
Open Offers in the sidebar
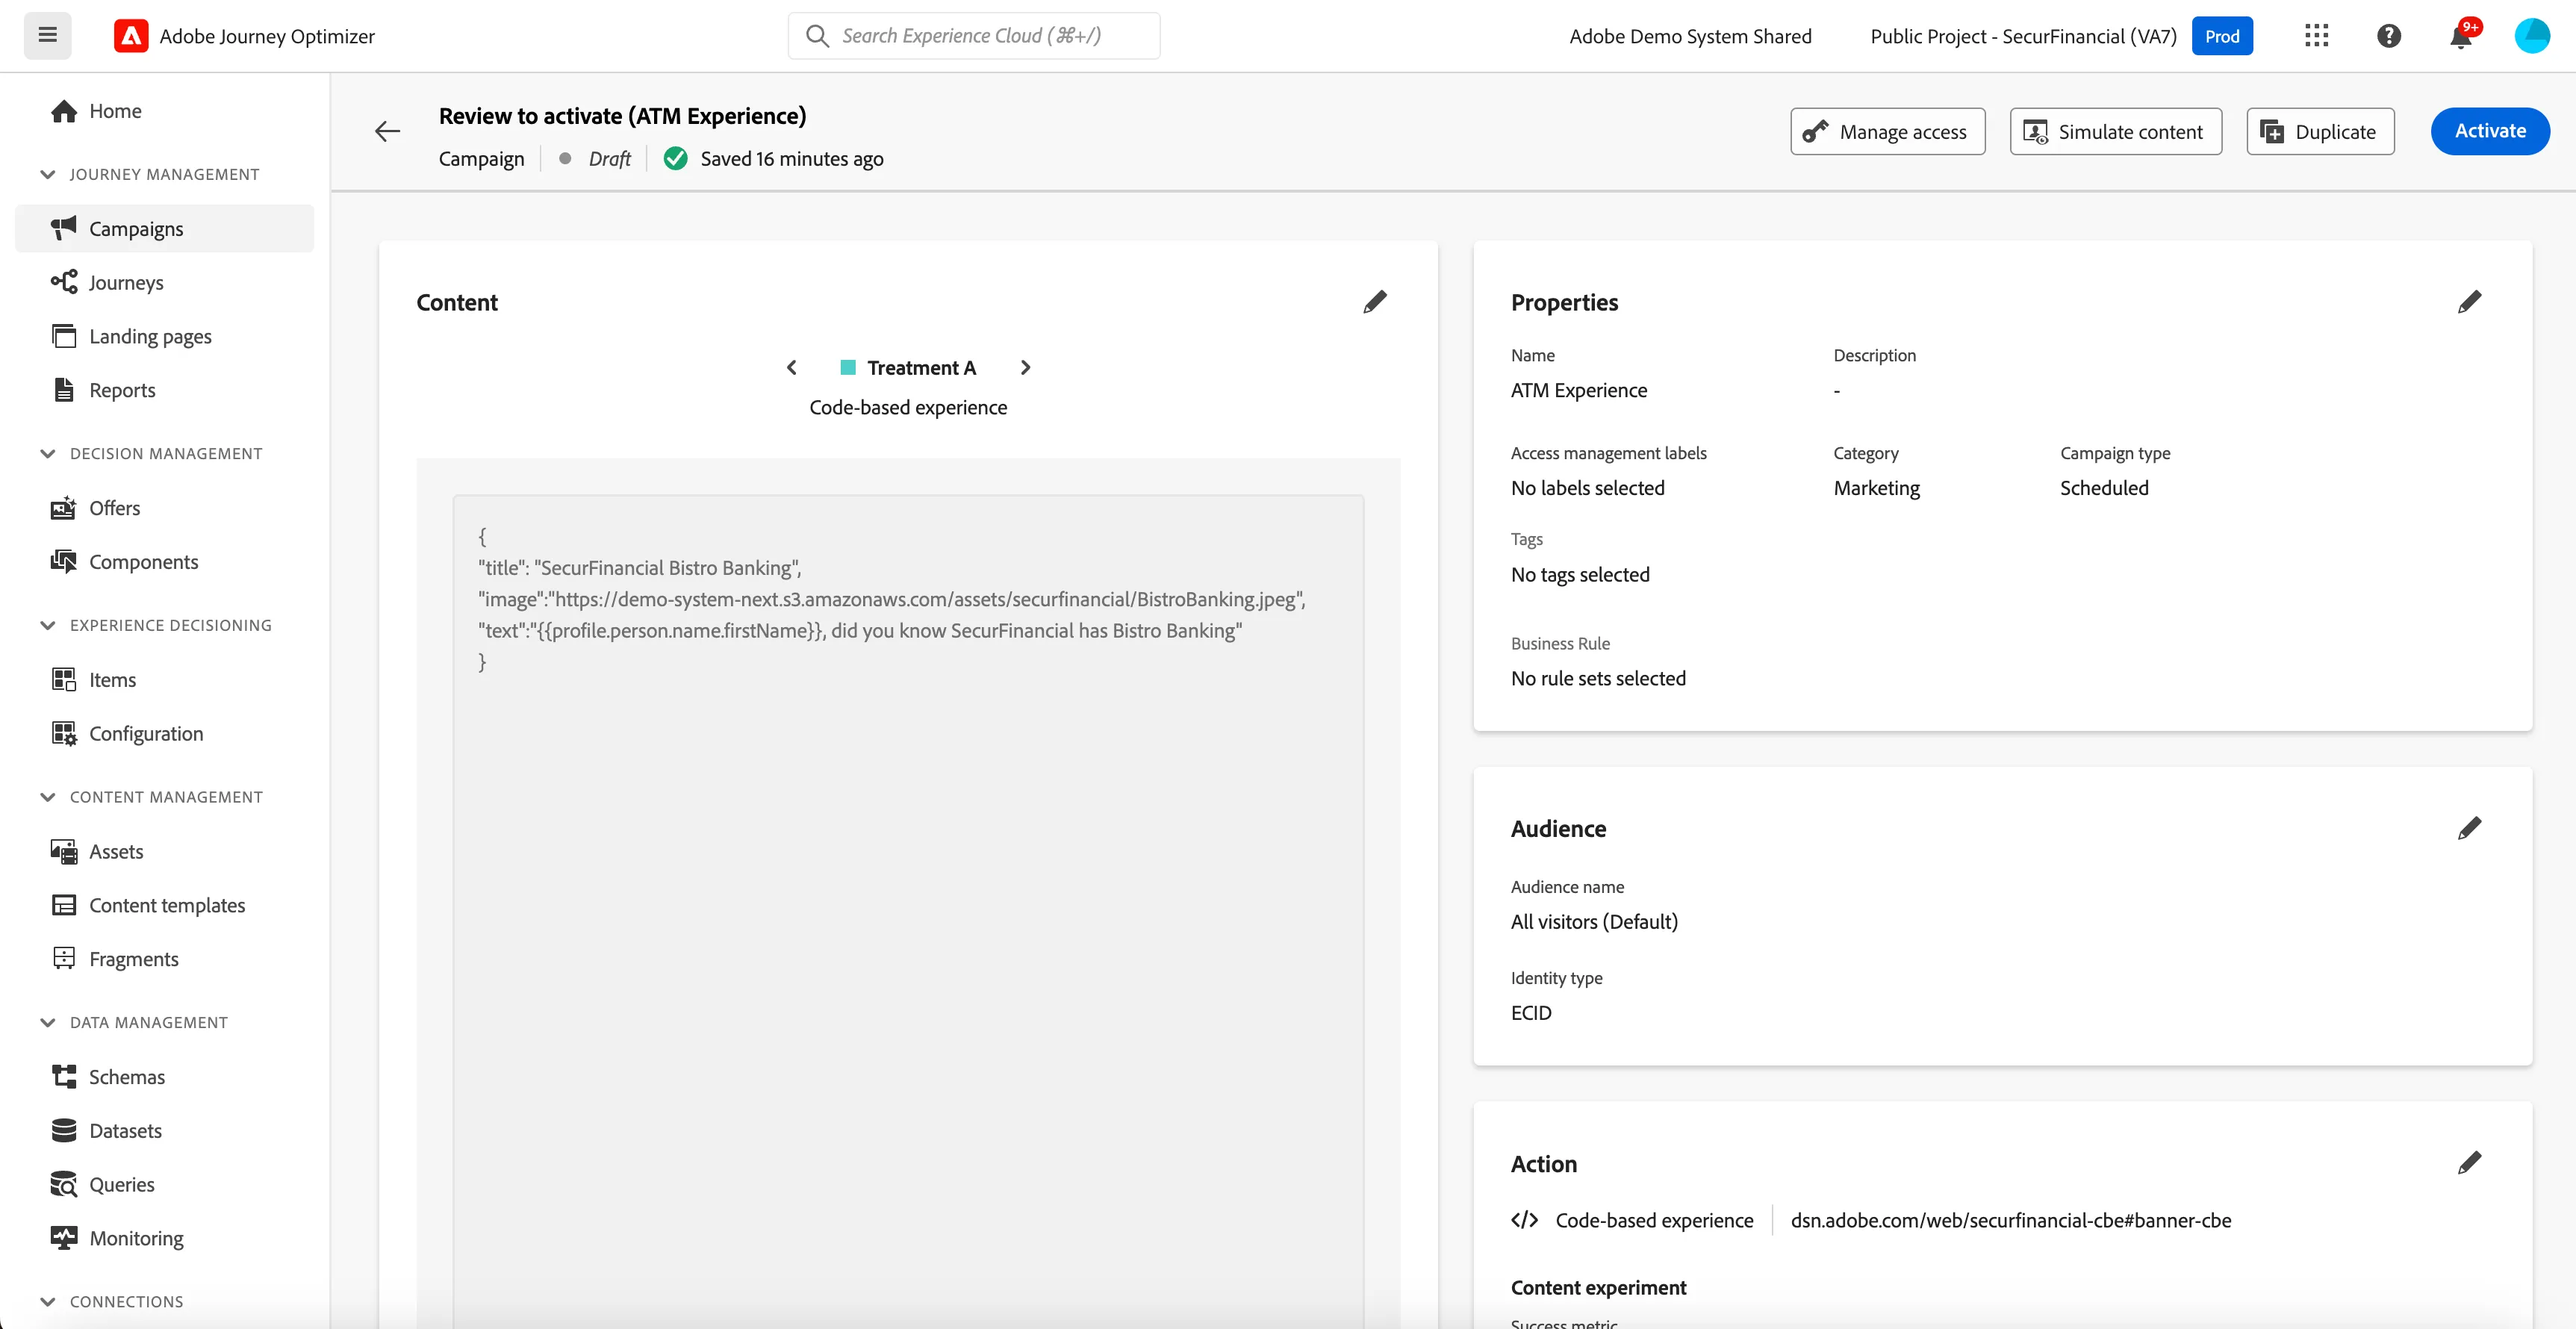pyautogui.click(x=165, y=509)
